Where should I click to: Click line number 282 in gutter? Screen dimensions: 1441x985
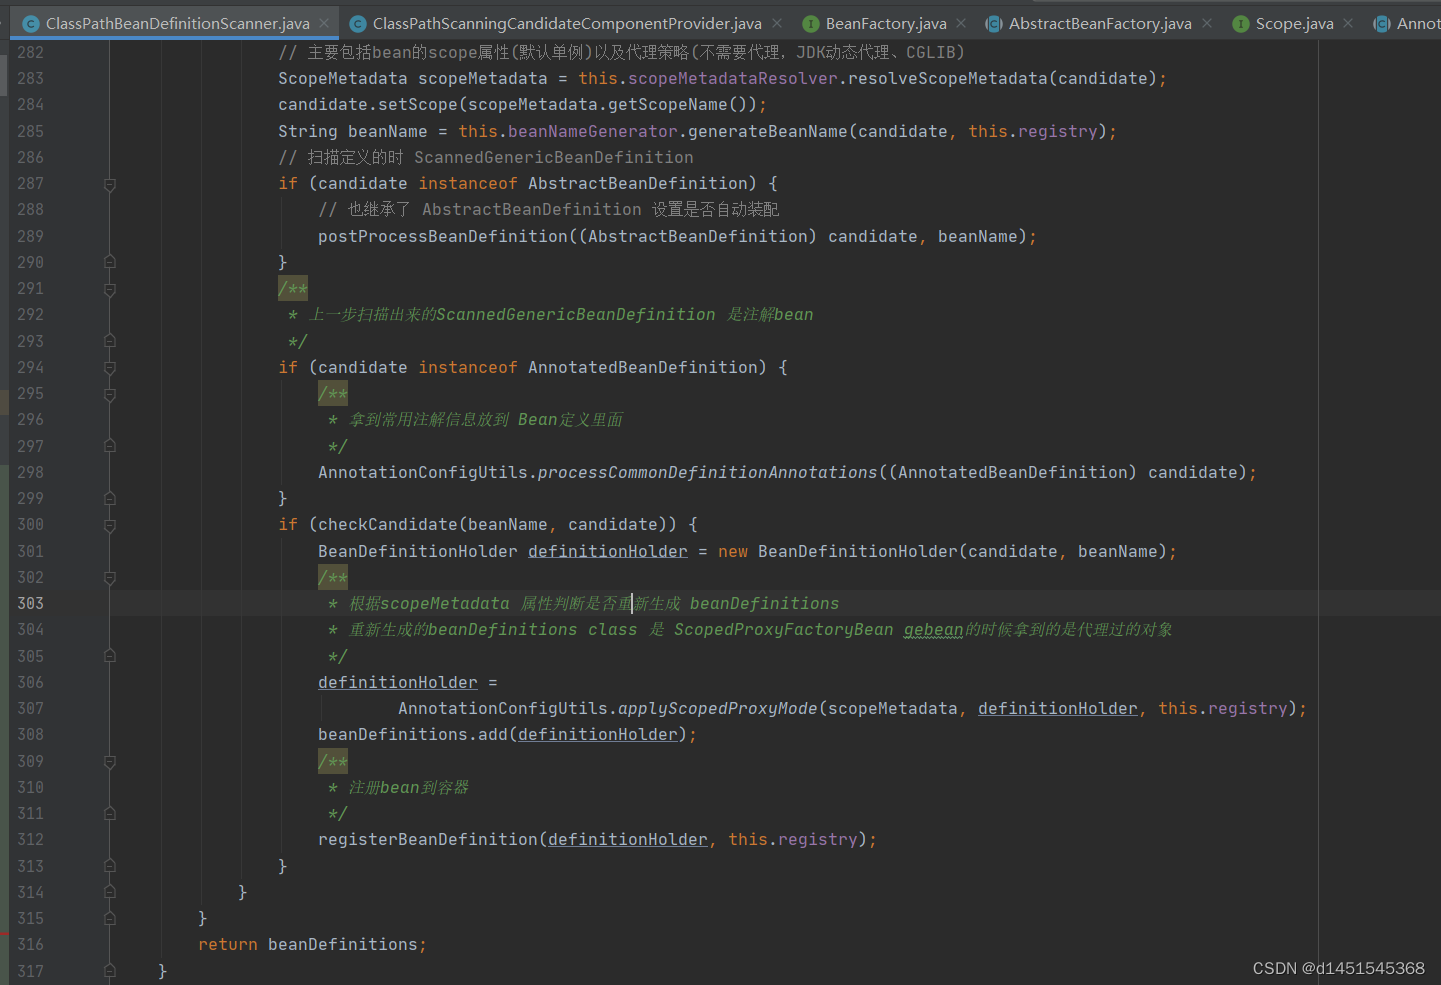[31, 52]
